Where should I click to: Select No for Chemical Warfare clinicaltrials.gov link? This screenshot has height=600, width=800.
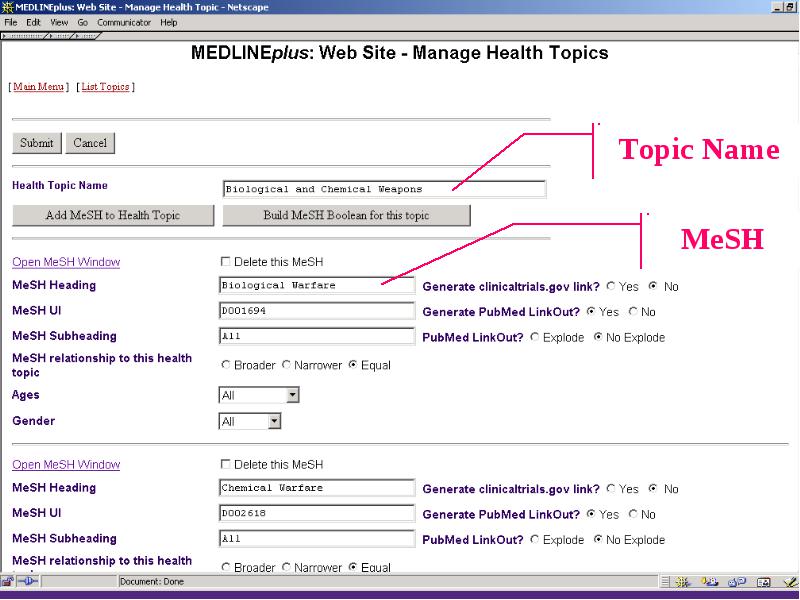click(x=653, y=488)
